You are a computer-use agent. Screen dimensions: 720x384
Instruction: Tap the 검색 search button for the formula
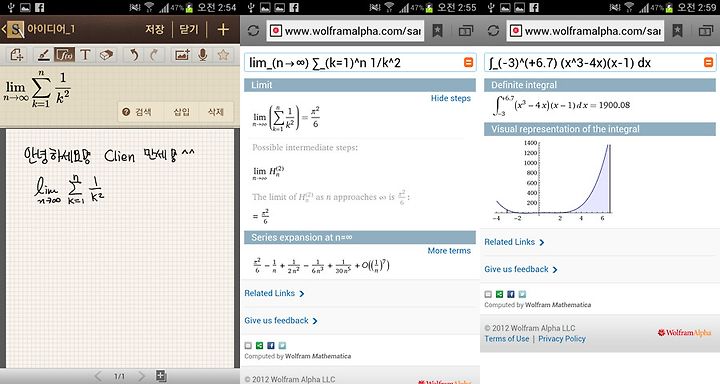pyautogui.click(x=137, y=112)
